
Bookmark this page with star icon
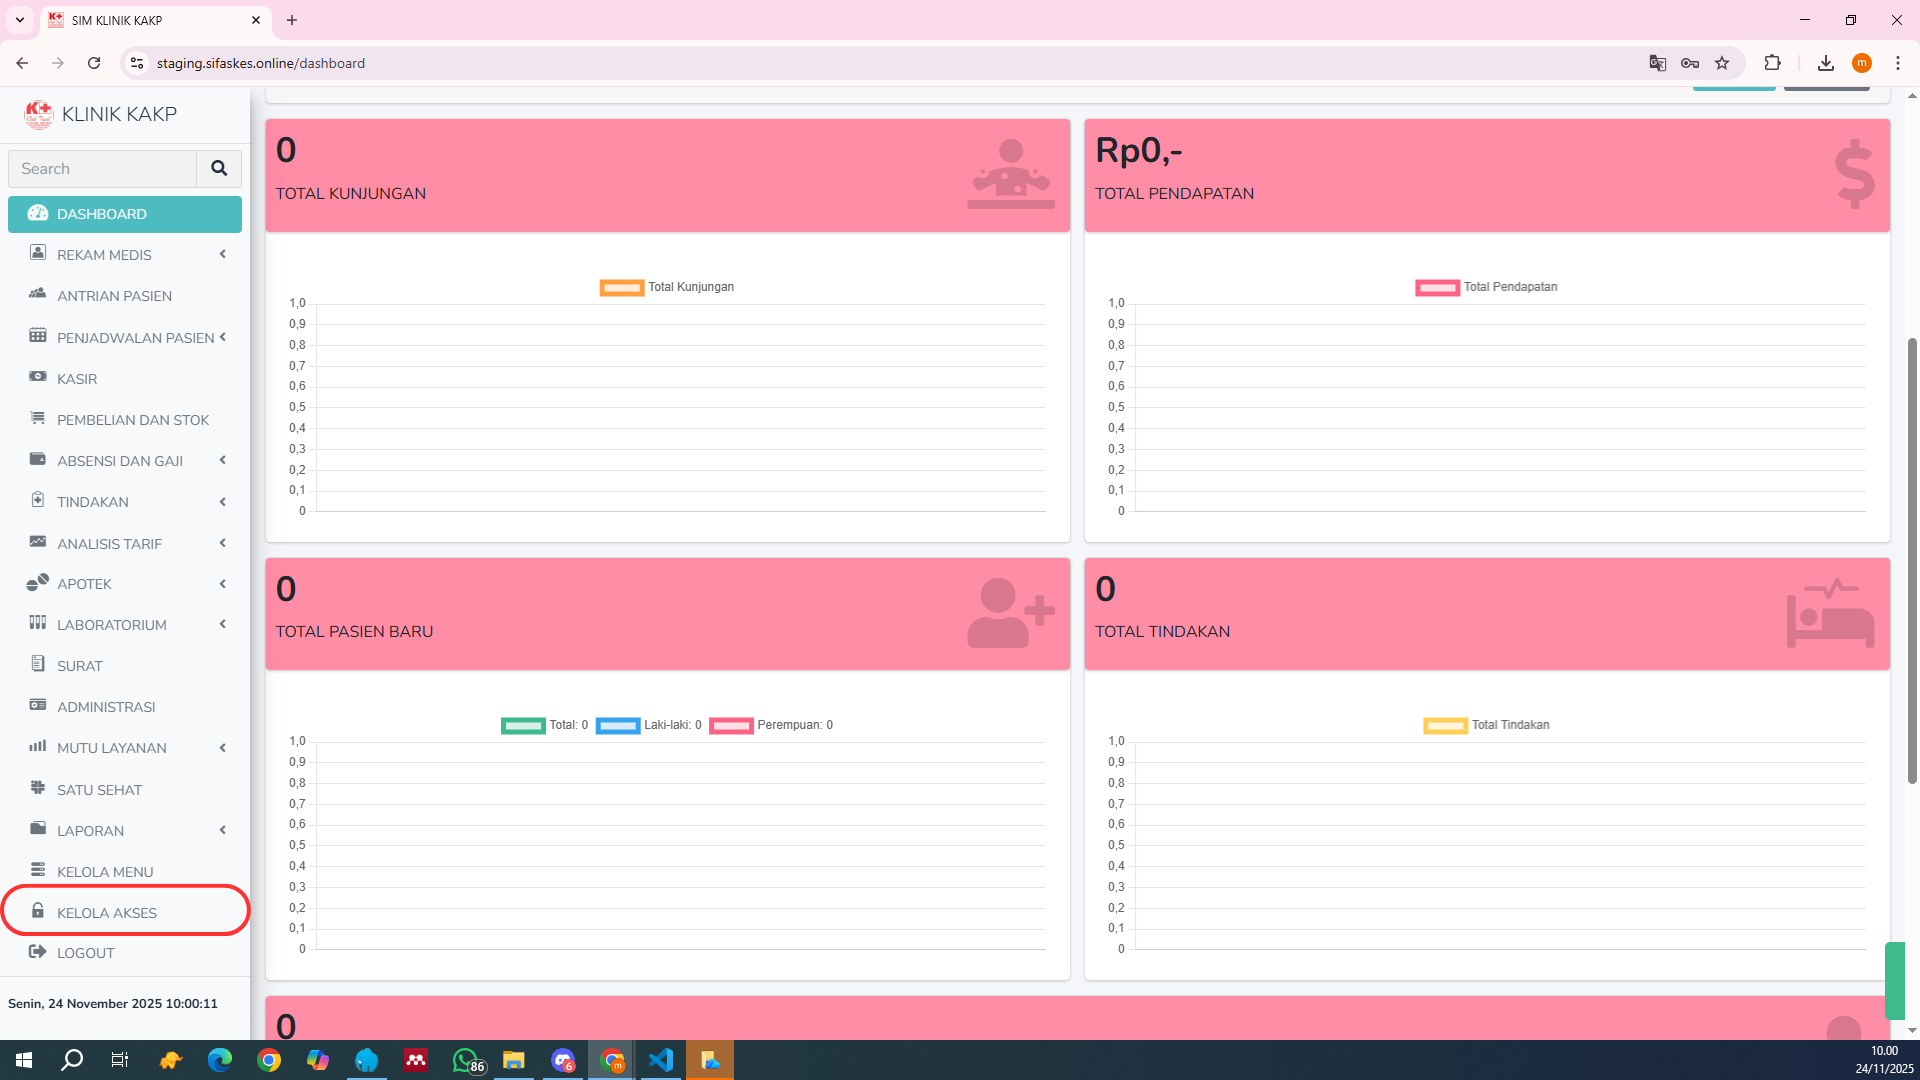point(1722,63)
